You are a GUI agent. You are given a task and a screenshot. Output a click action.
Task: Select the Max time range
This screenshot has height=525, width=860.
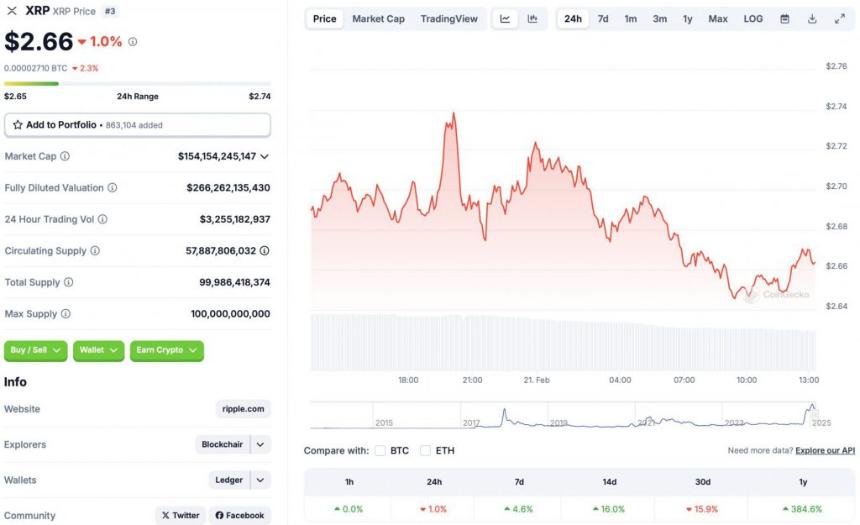(x=718, y=19)
